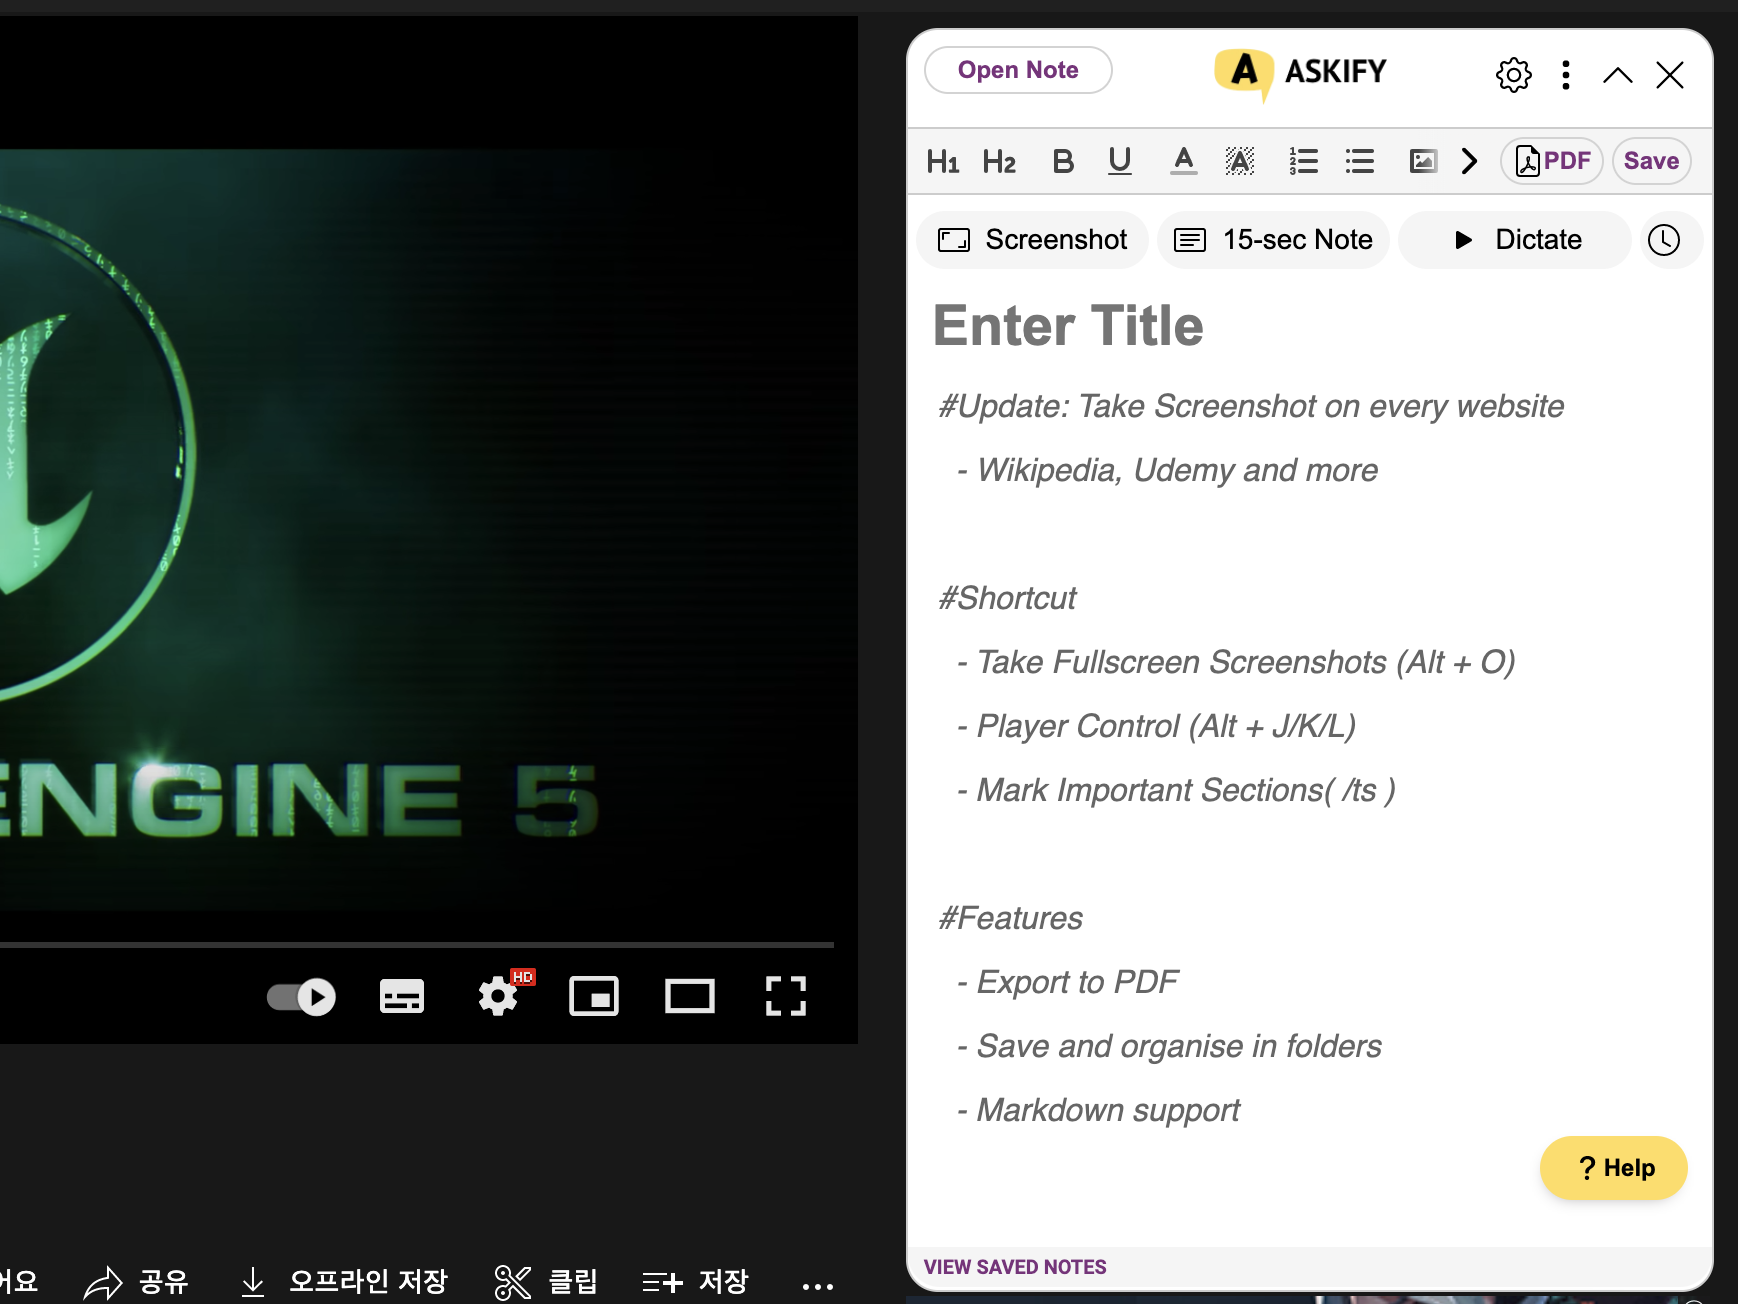Toggle video subtitles
Image resolution: width=1738 pixels, height=1304 pixels.
pos(402,997)
